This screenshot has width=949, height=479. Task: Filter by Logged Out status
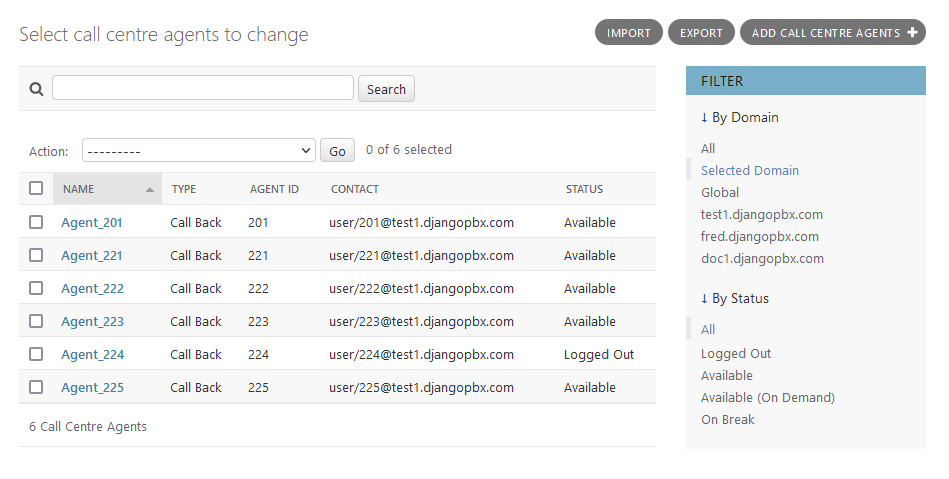coord(736,353)
